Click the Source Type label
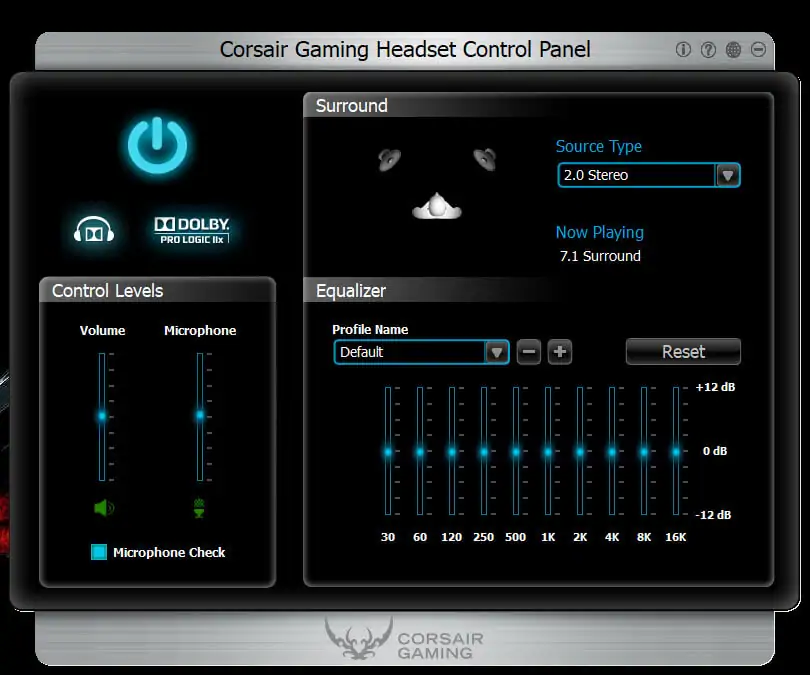 tap(599, 146)
